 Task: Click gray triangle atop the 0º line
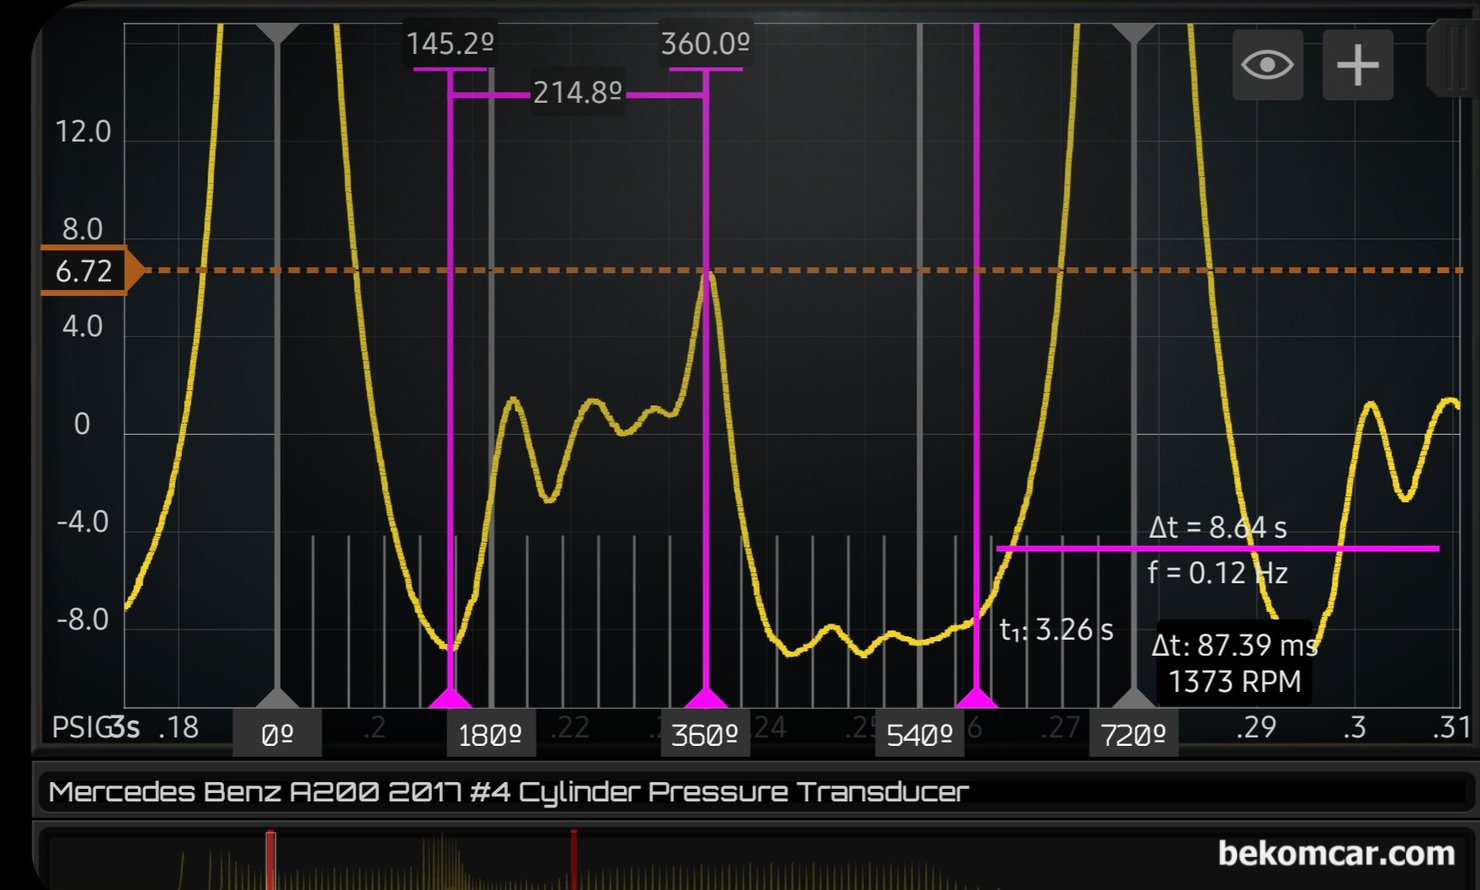tap(277, 34)
